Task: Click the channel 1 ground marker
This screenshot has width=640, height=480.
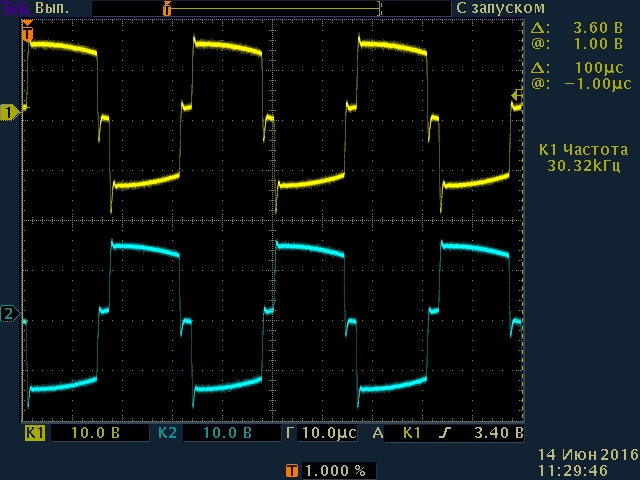Action: pyautogui.click(x=10, y=112)
